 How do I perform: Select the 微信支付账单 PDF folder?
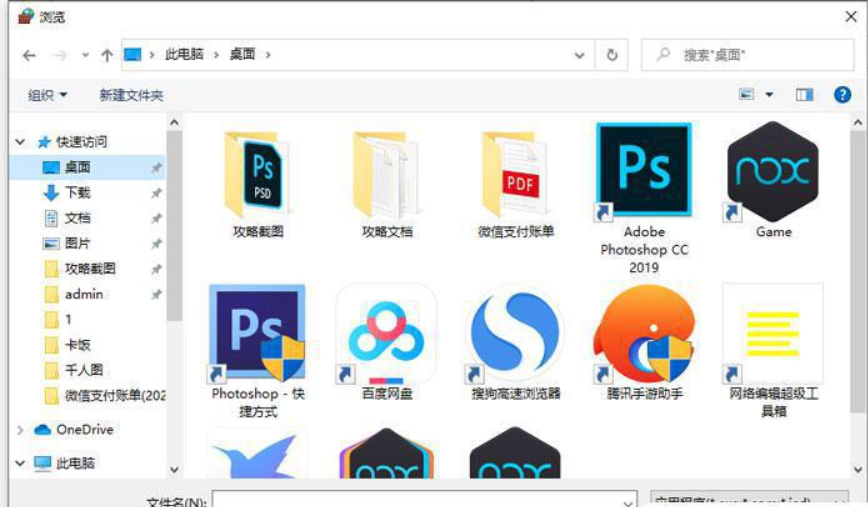[x=515, y=176]
